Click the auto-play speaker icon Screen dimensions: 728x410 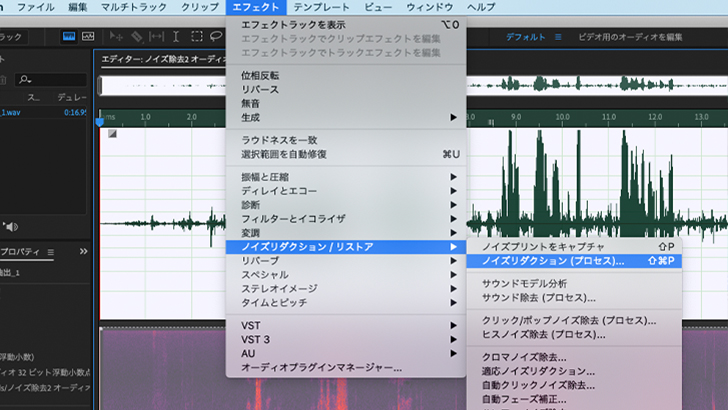click(11, 227)
